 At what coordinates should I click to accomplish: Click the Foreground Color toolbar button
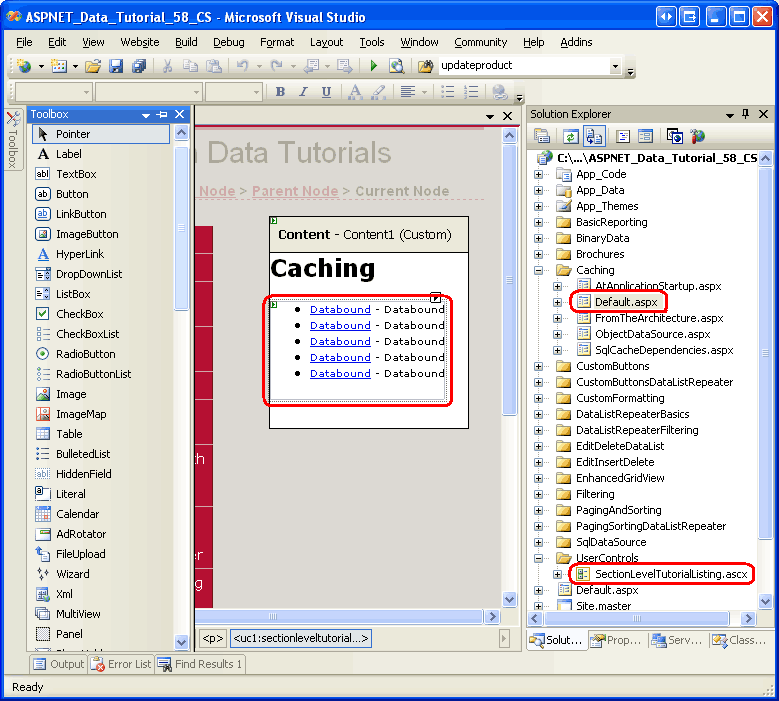[x=355, y=92]
